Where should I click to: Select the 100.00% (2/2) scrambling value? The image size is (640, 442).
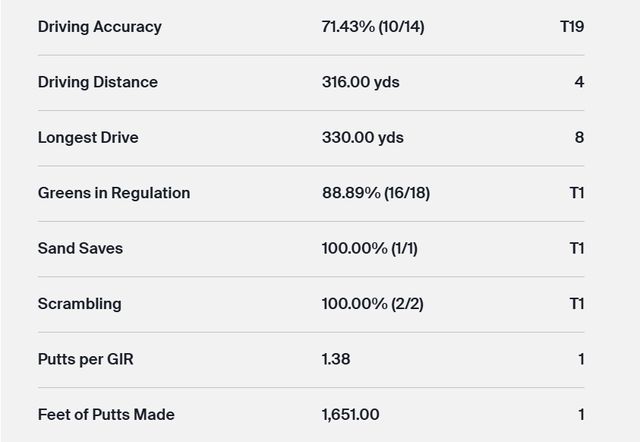pos(372,304)
